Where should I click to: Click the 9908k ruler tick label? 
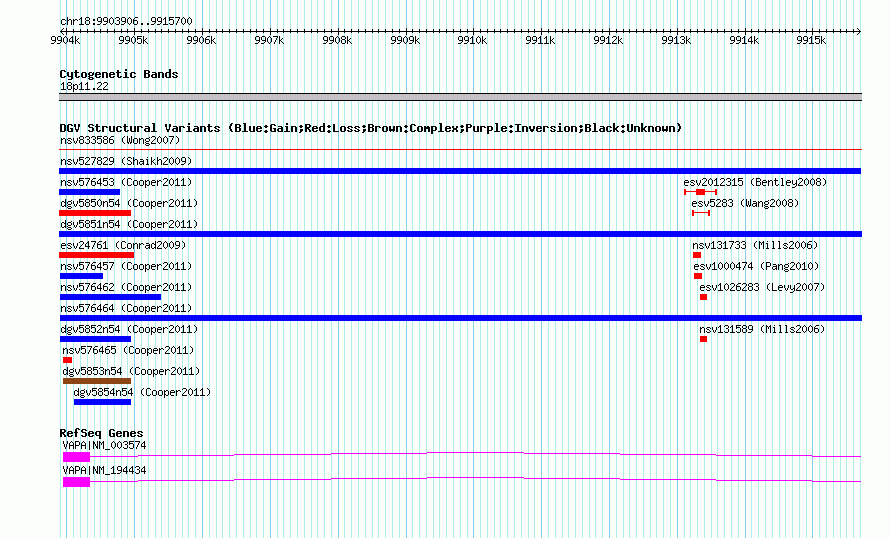(x=337, y=40)
